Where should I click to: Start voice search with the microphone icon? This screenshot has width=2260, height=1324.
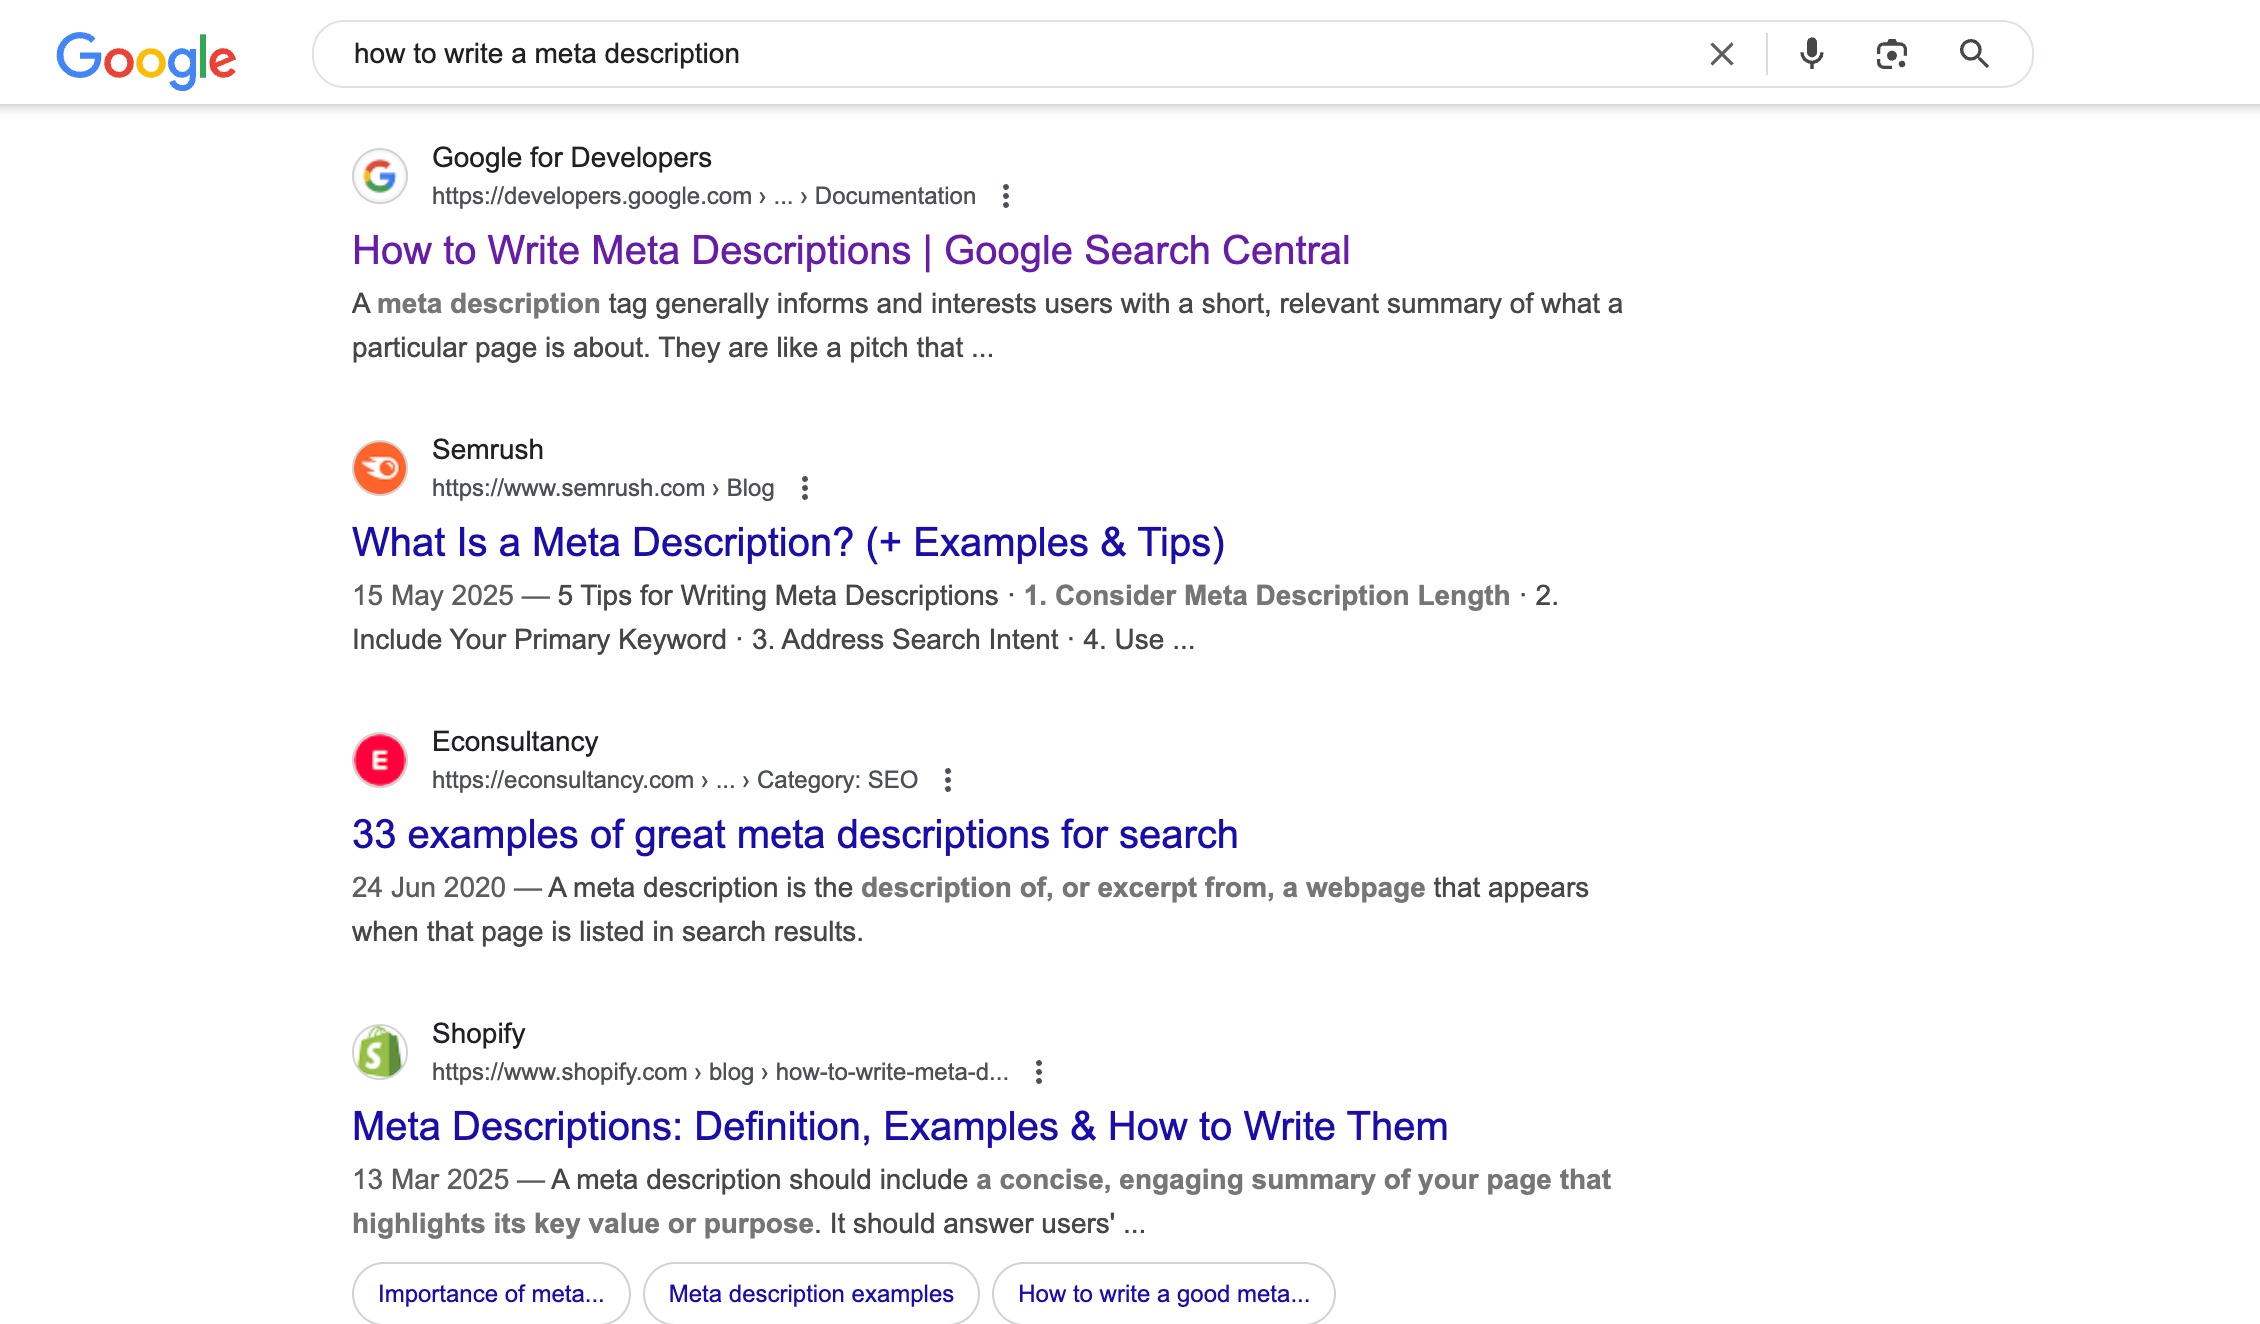pyautogui.click(x=1811, y=54)
